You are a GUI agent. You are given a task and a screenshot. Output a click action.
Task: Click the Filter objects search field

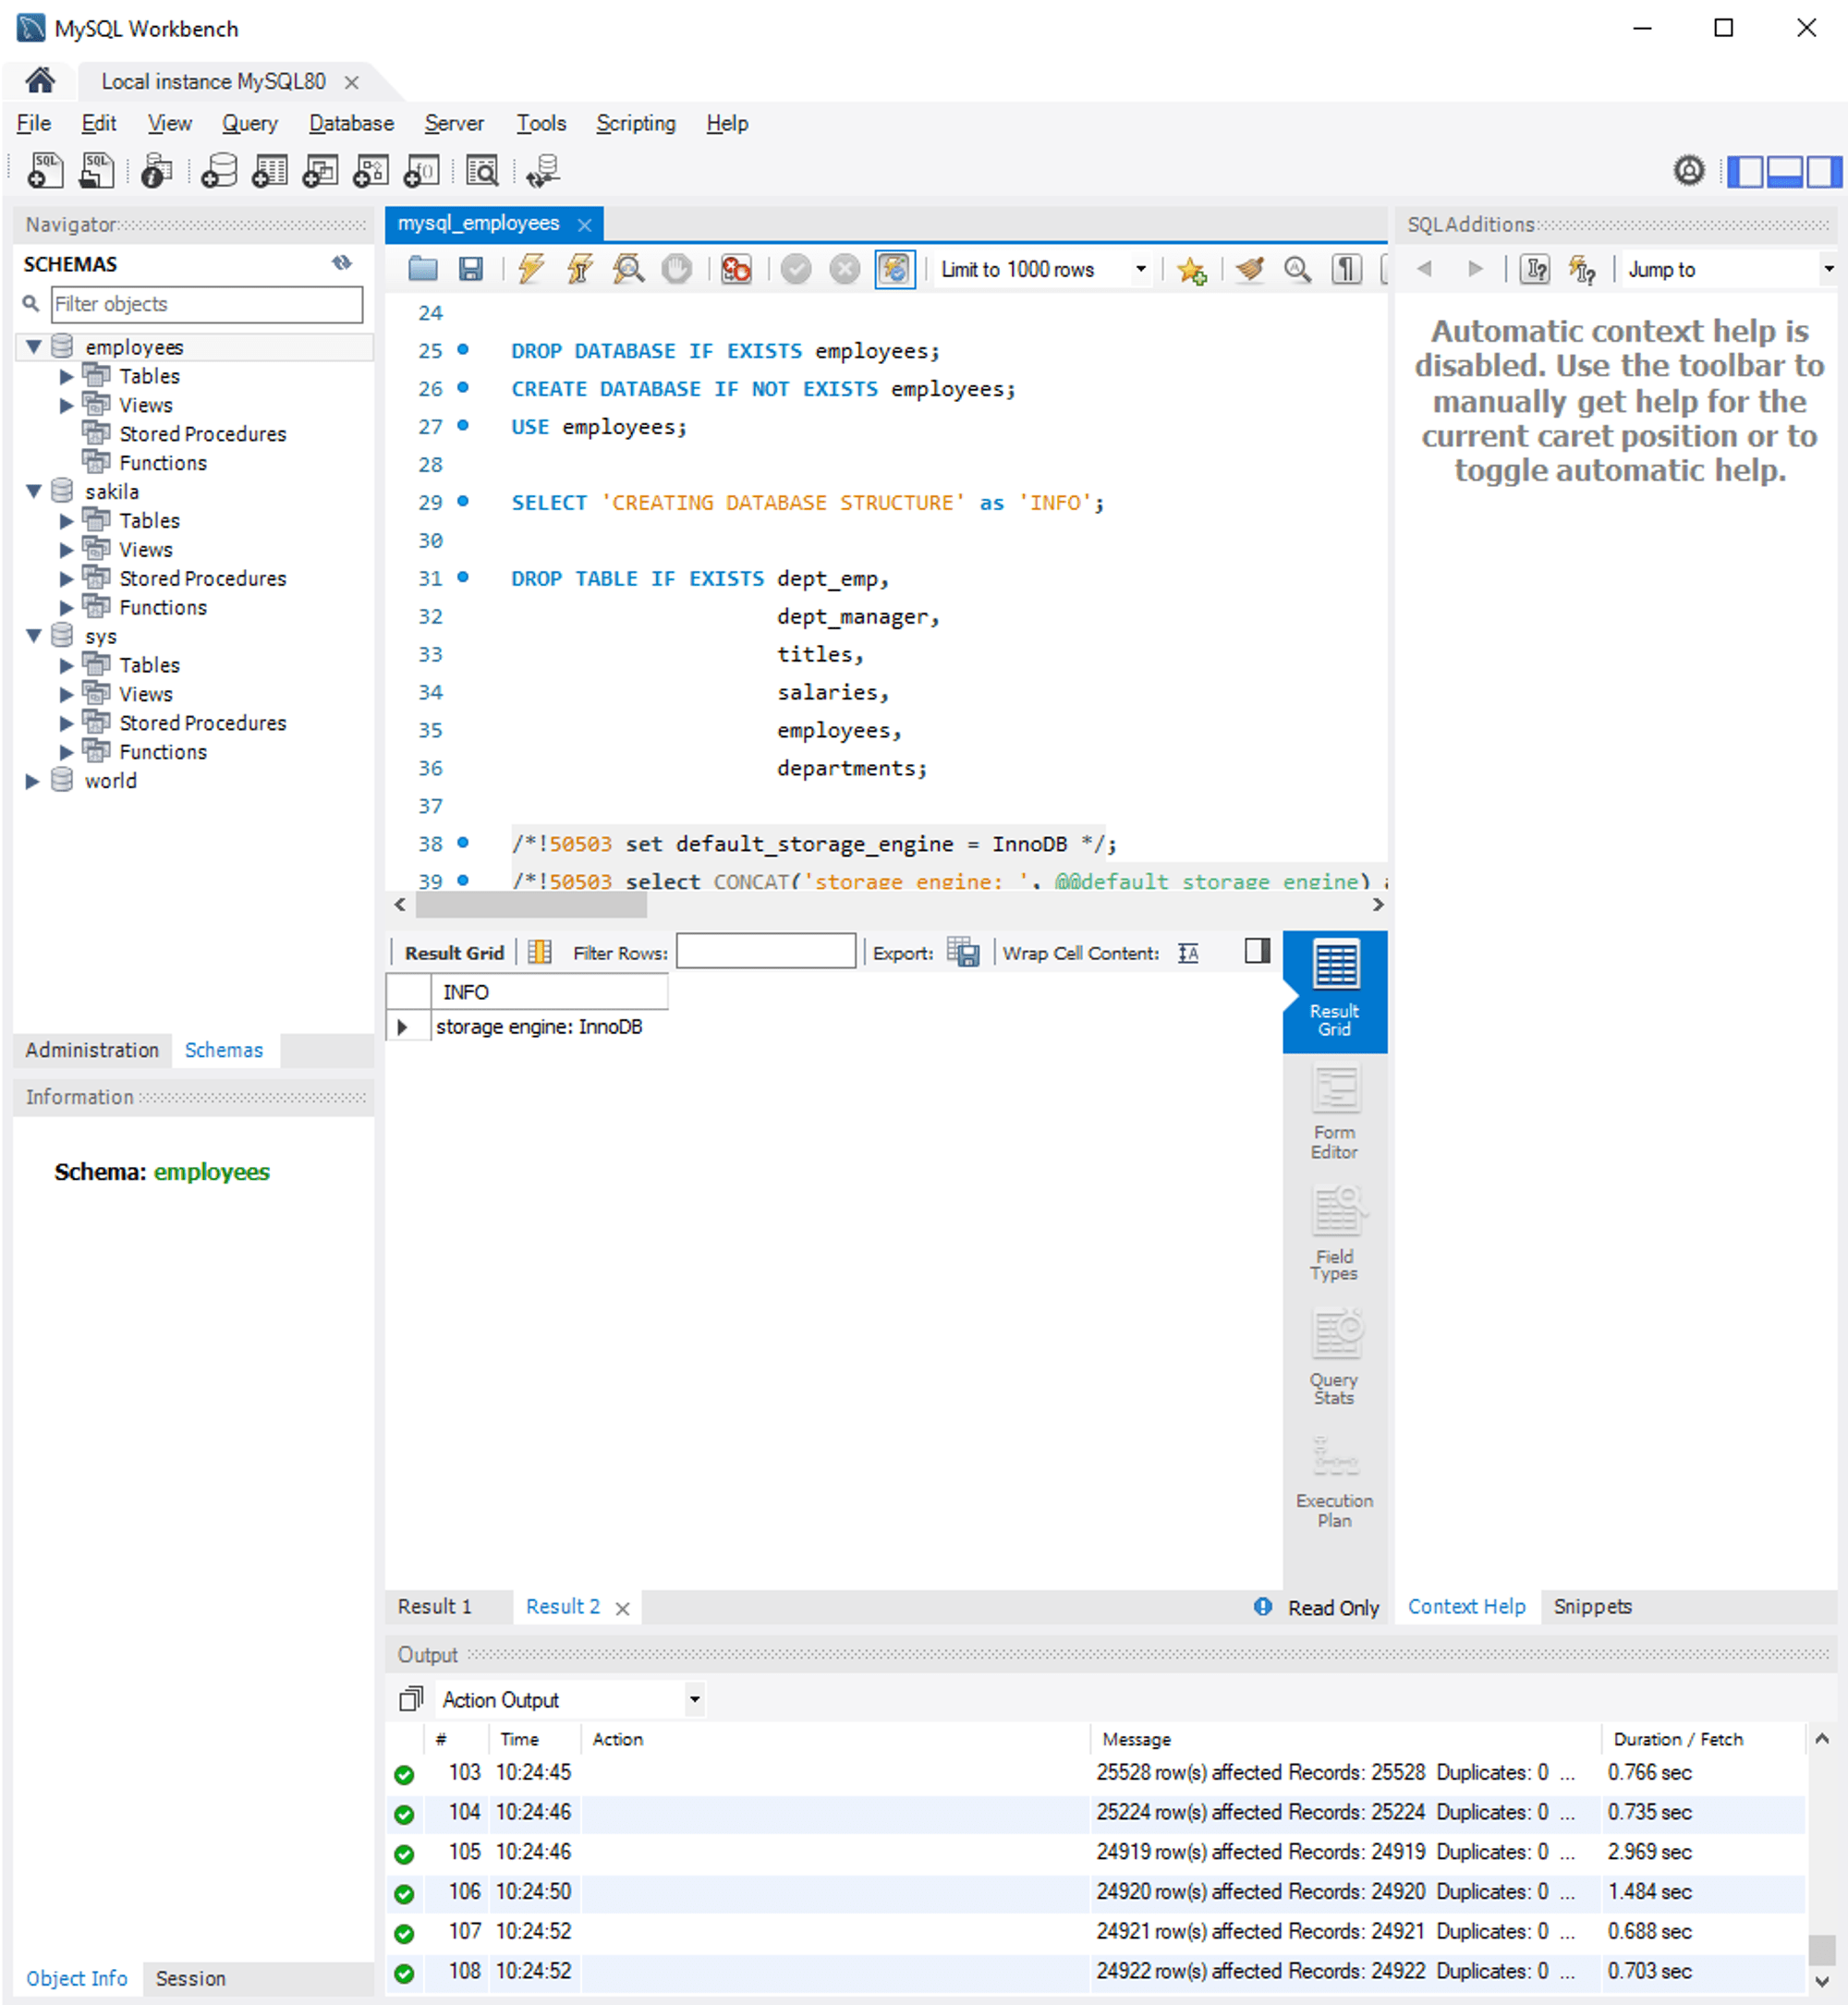pyautogui.click(x=207, y=304)
